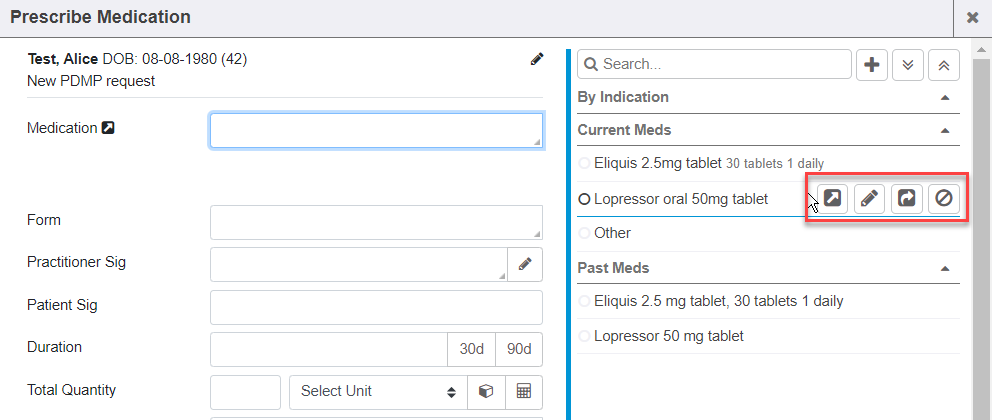Click the pencil button beside Practitioner Sig
This screenshot has height=420, width=992.
[525, 265]
